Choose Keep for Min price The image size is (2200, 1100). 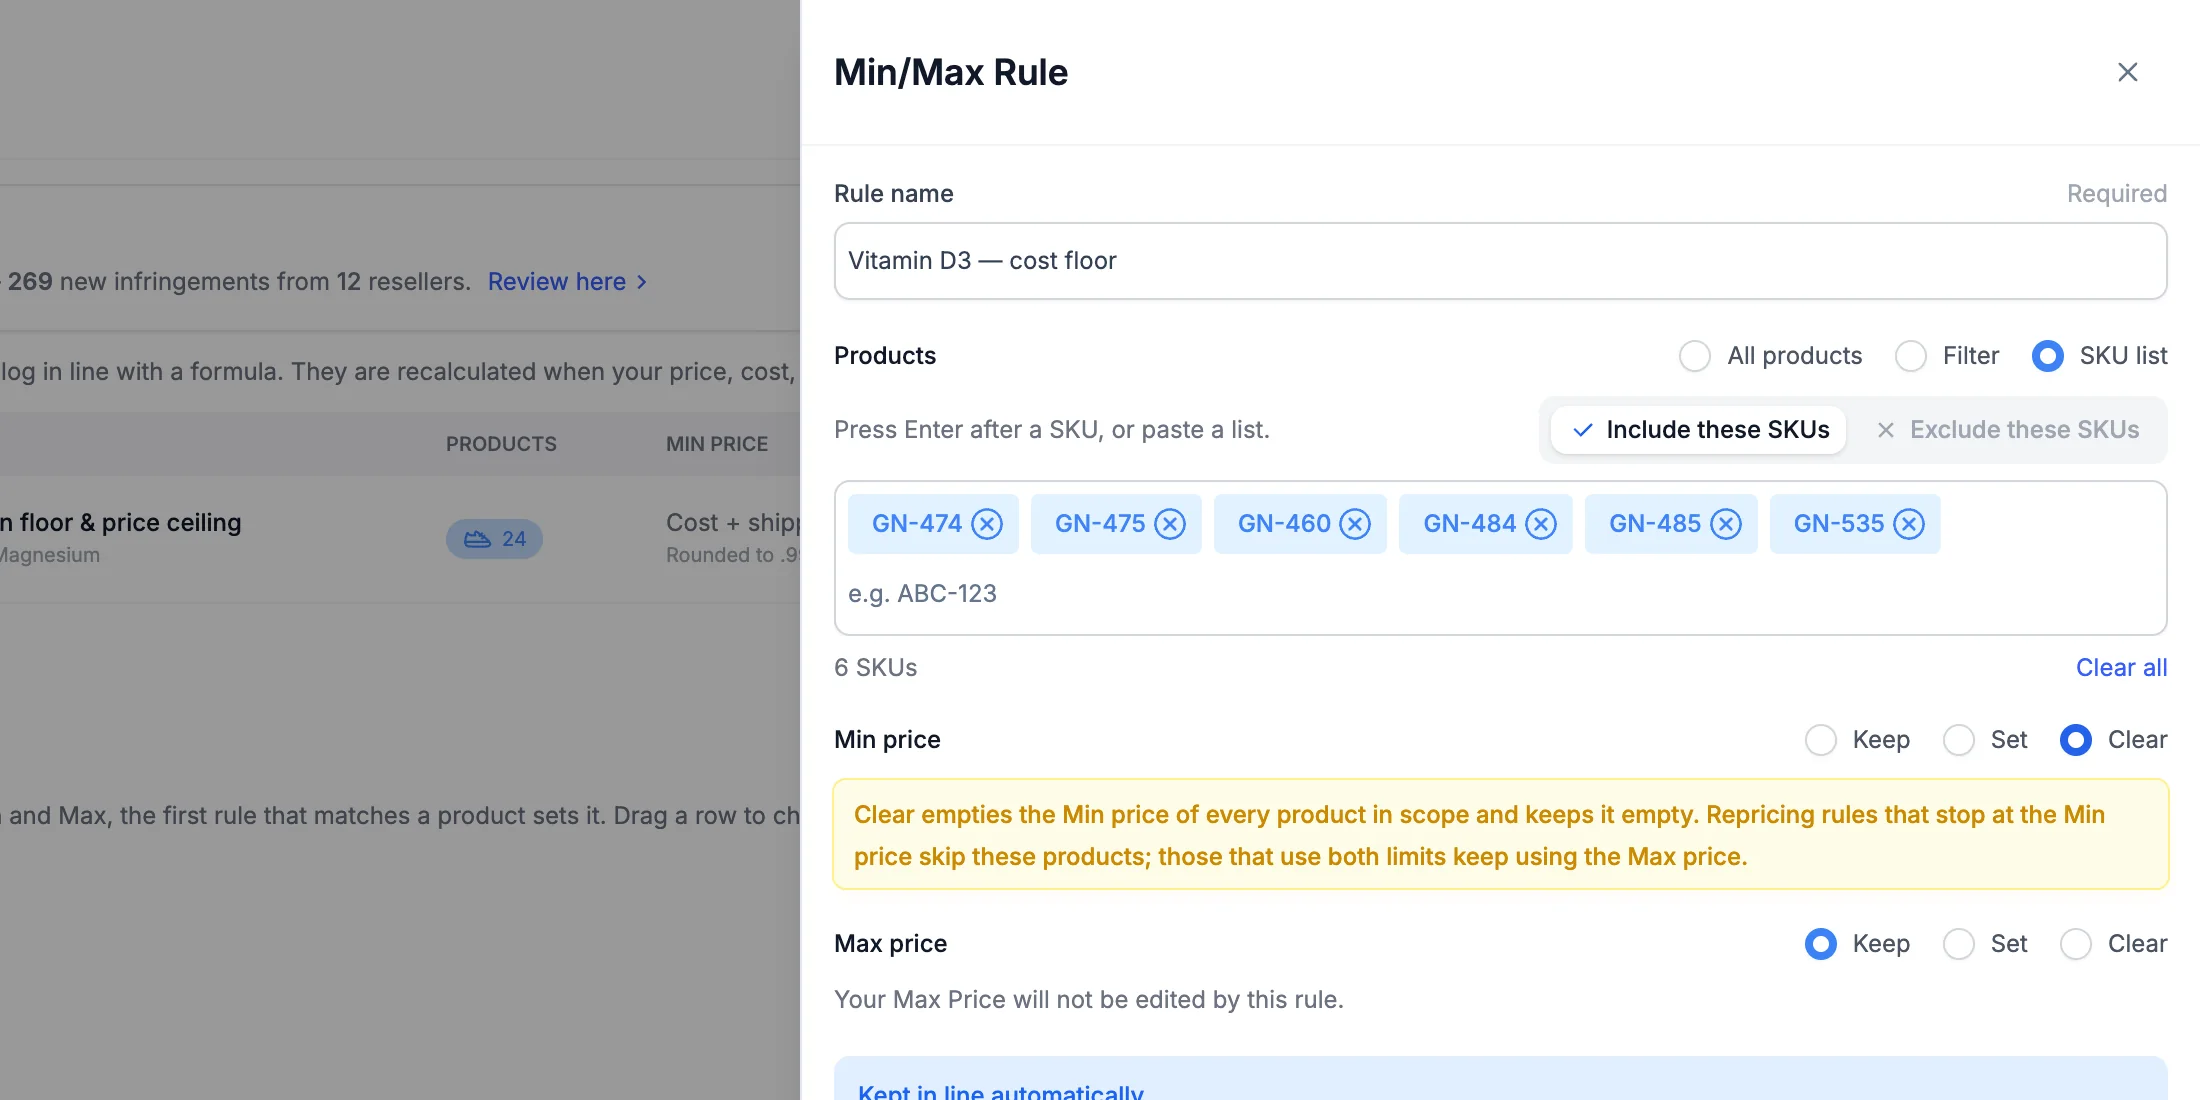pyautogui.click(x=1821, y=740)
